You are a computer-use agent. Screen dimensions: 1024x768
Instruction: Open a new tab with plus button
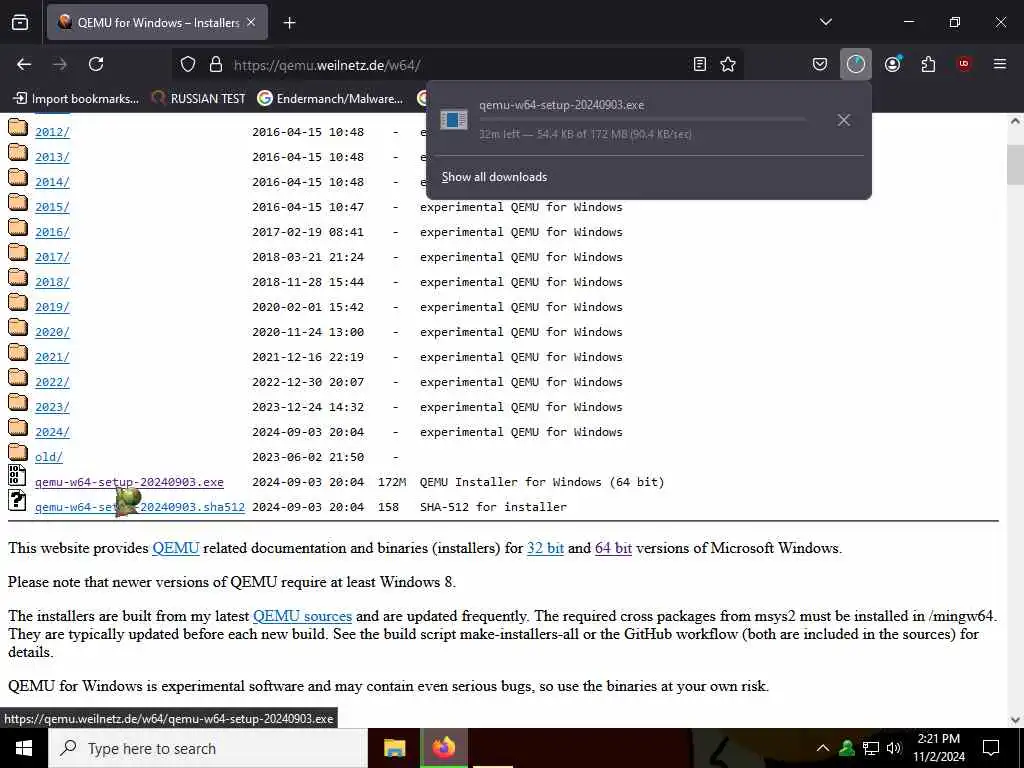(289, 23)
